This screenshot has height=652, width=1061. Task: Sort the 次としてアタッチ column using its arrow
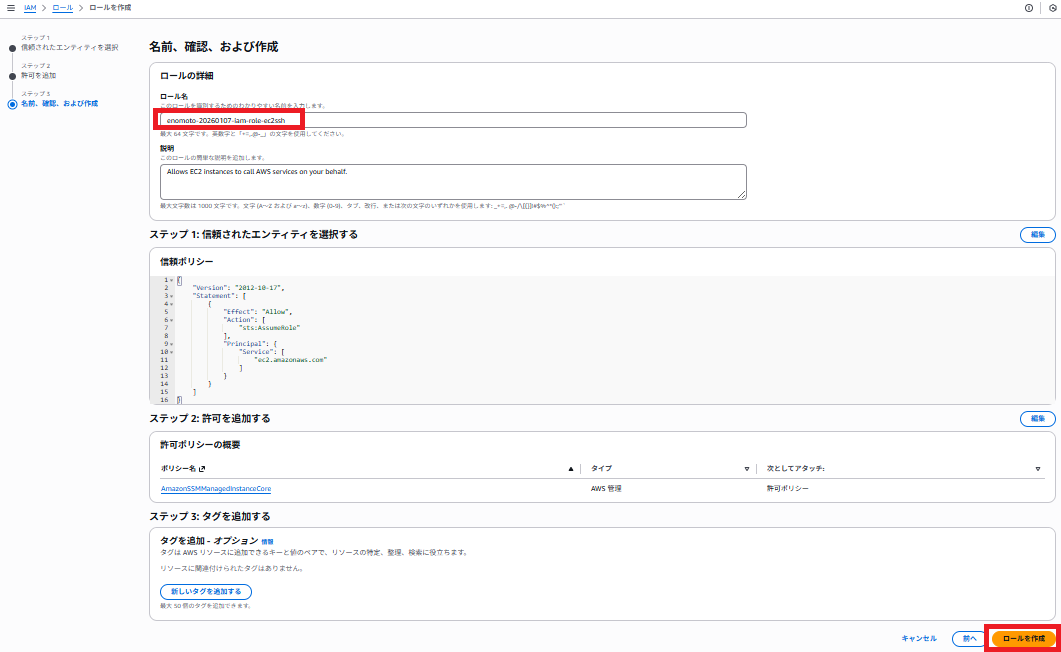[1037, 468]
